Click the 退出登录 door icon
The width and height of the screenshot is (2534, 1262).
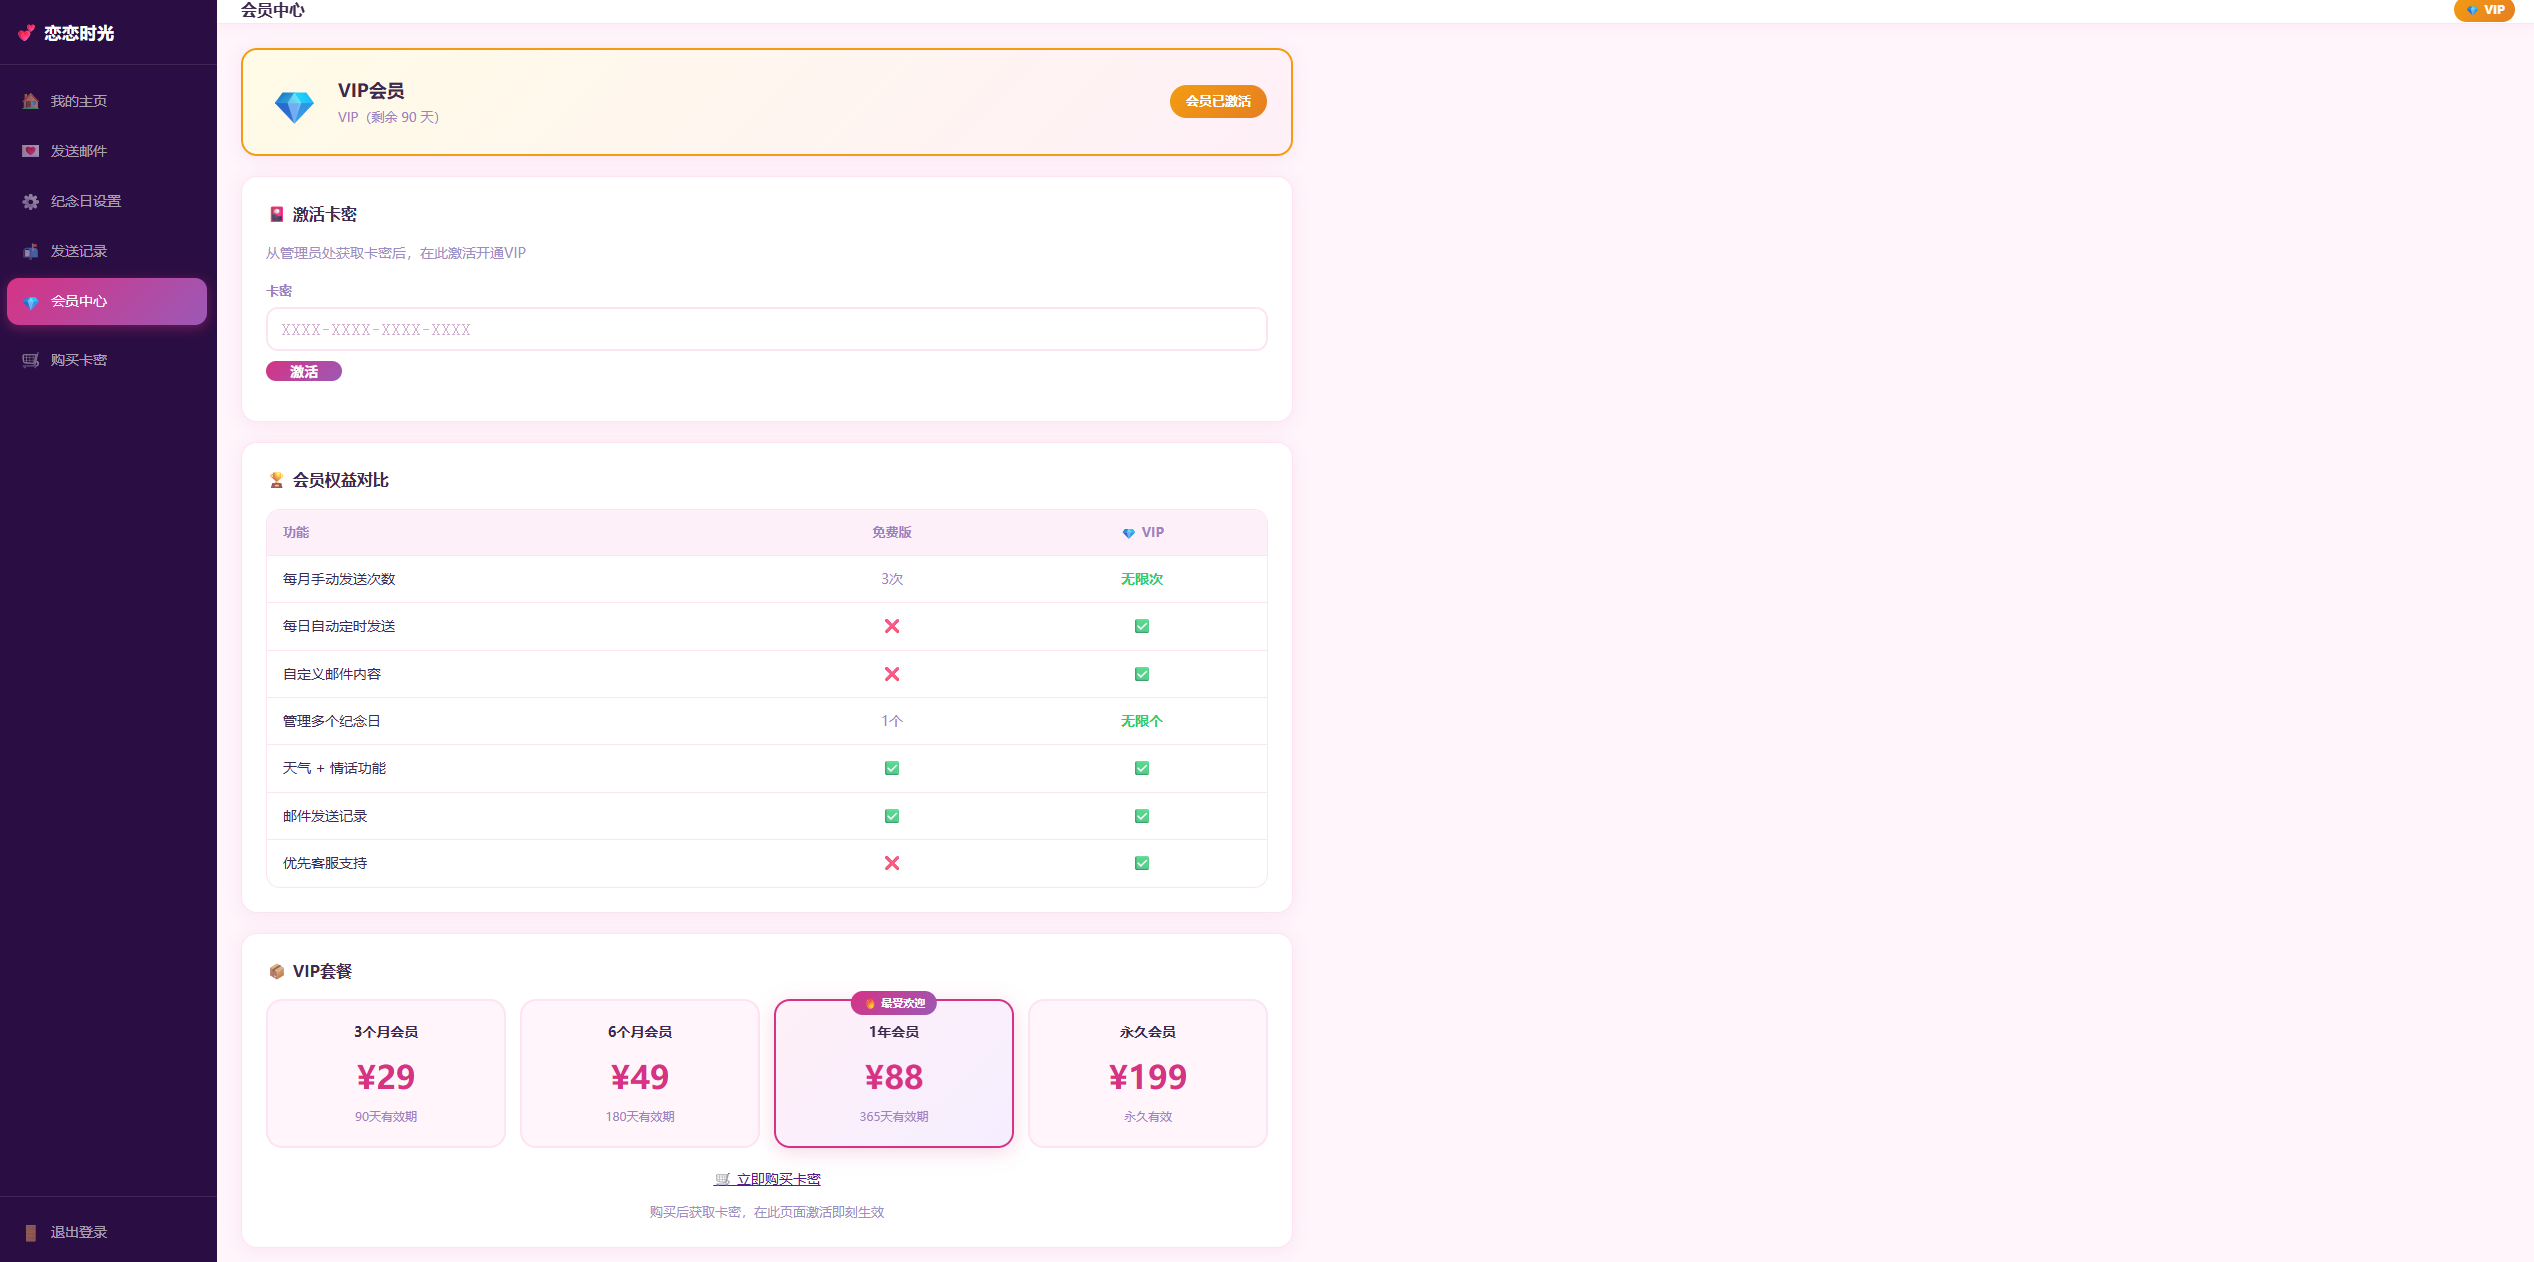[31, 1232]
